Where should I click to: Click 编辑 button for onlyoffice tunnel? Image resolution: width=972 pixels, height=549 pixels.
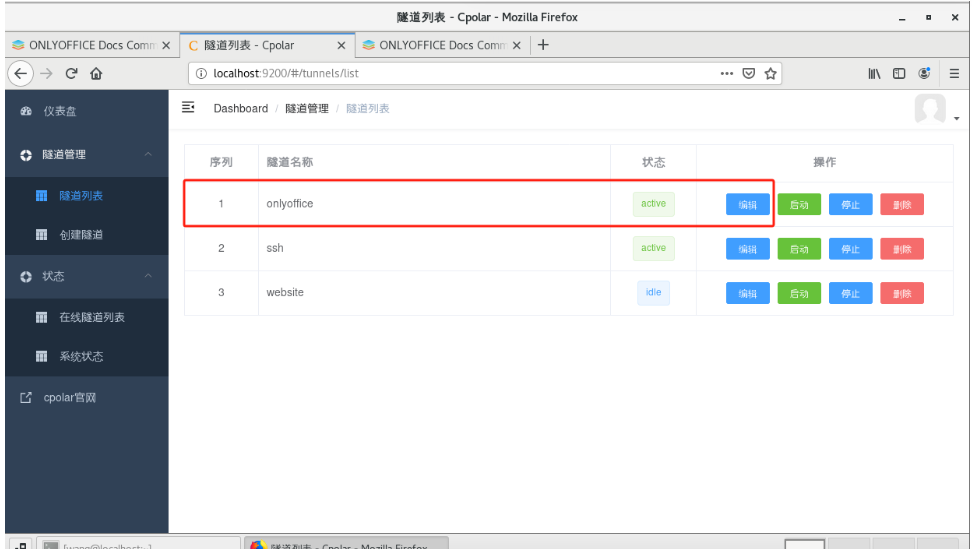747,205
